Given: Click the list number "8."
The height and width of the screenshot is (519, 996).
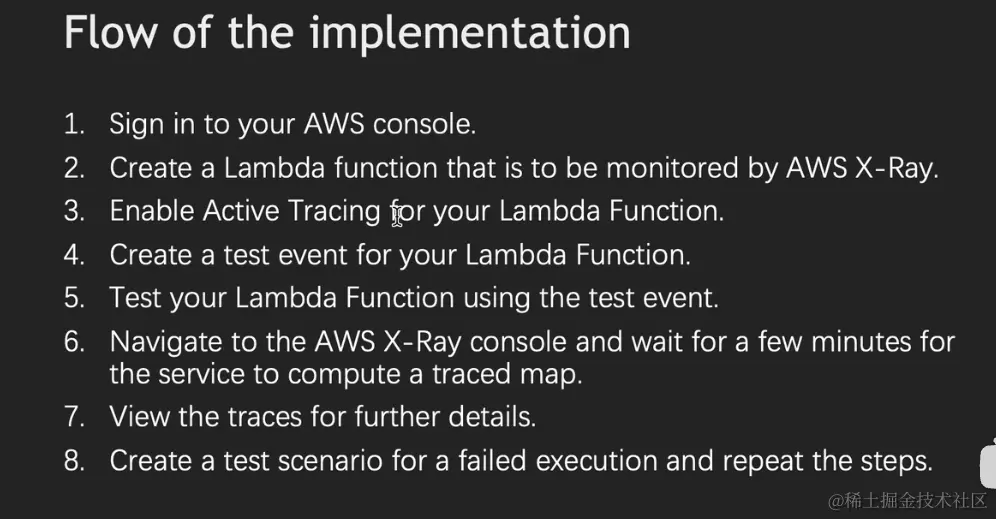Looking at the screenshot, I should pyautogui.click(x=75, y=460).
